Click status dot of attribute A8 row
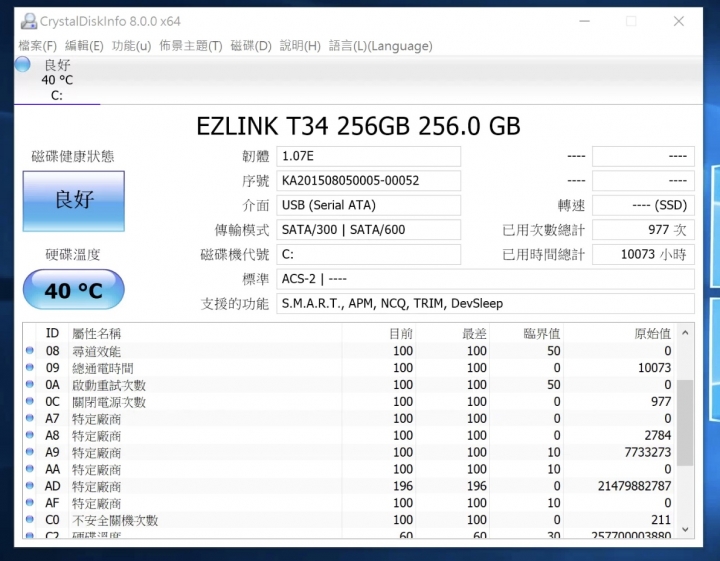The width and height of the screenshot is (720, 561). coord(30,435)
